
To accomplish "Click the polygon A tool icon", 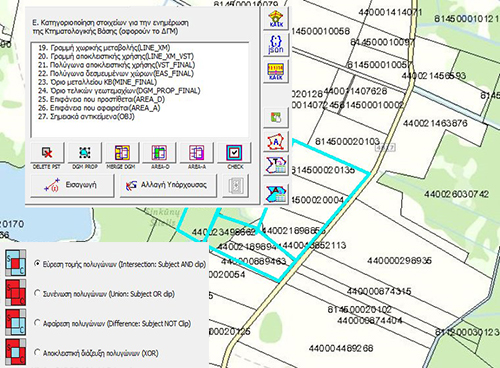I will click(276, 143).
